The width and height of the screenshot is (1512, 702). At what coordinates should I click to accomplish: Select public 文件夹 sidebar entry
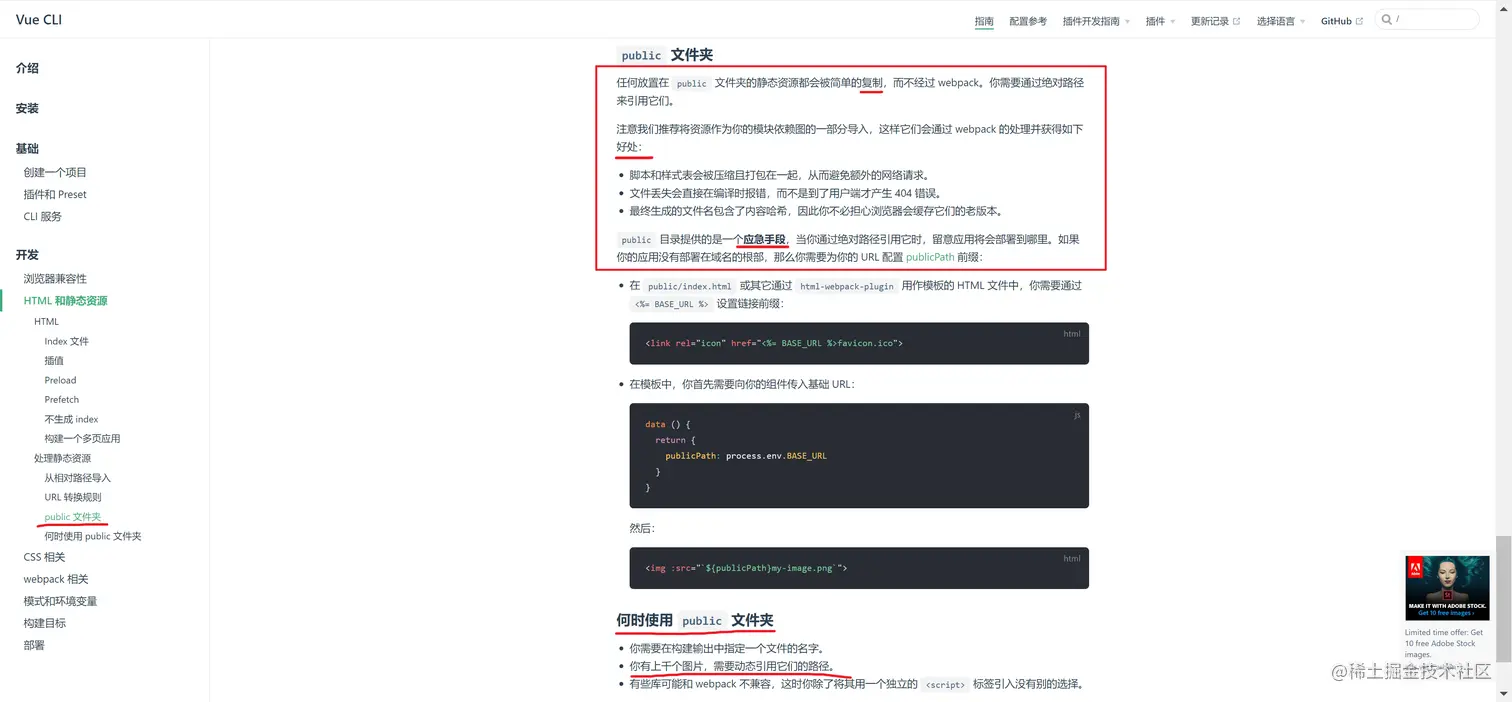73,516
